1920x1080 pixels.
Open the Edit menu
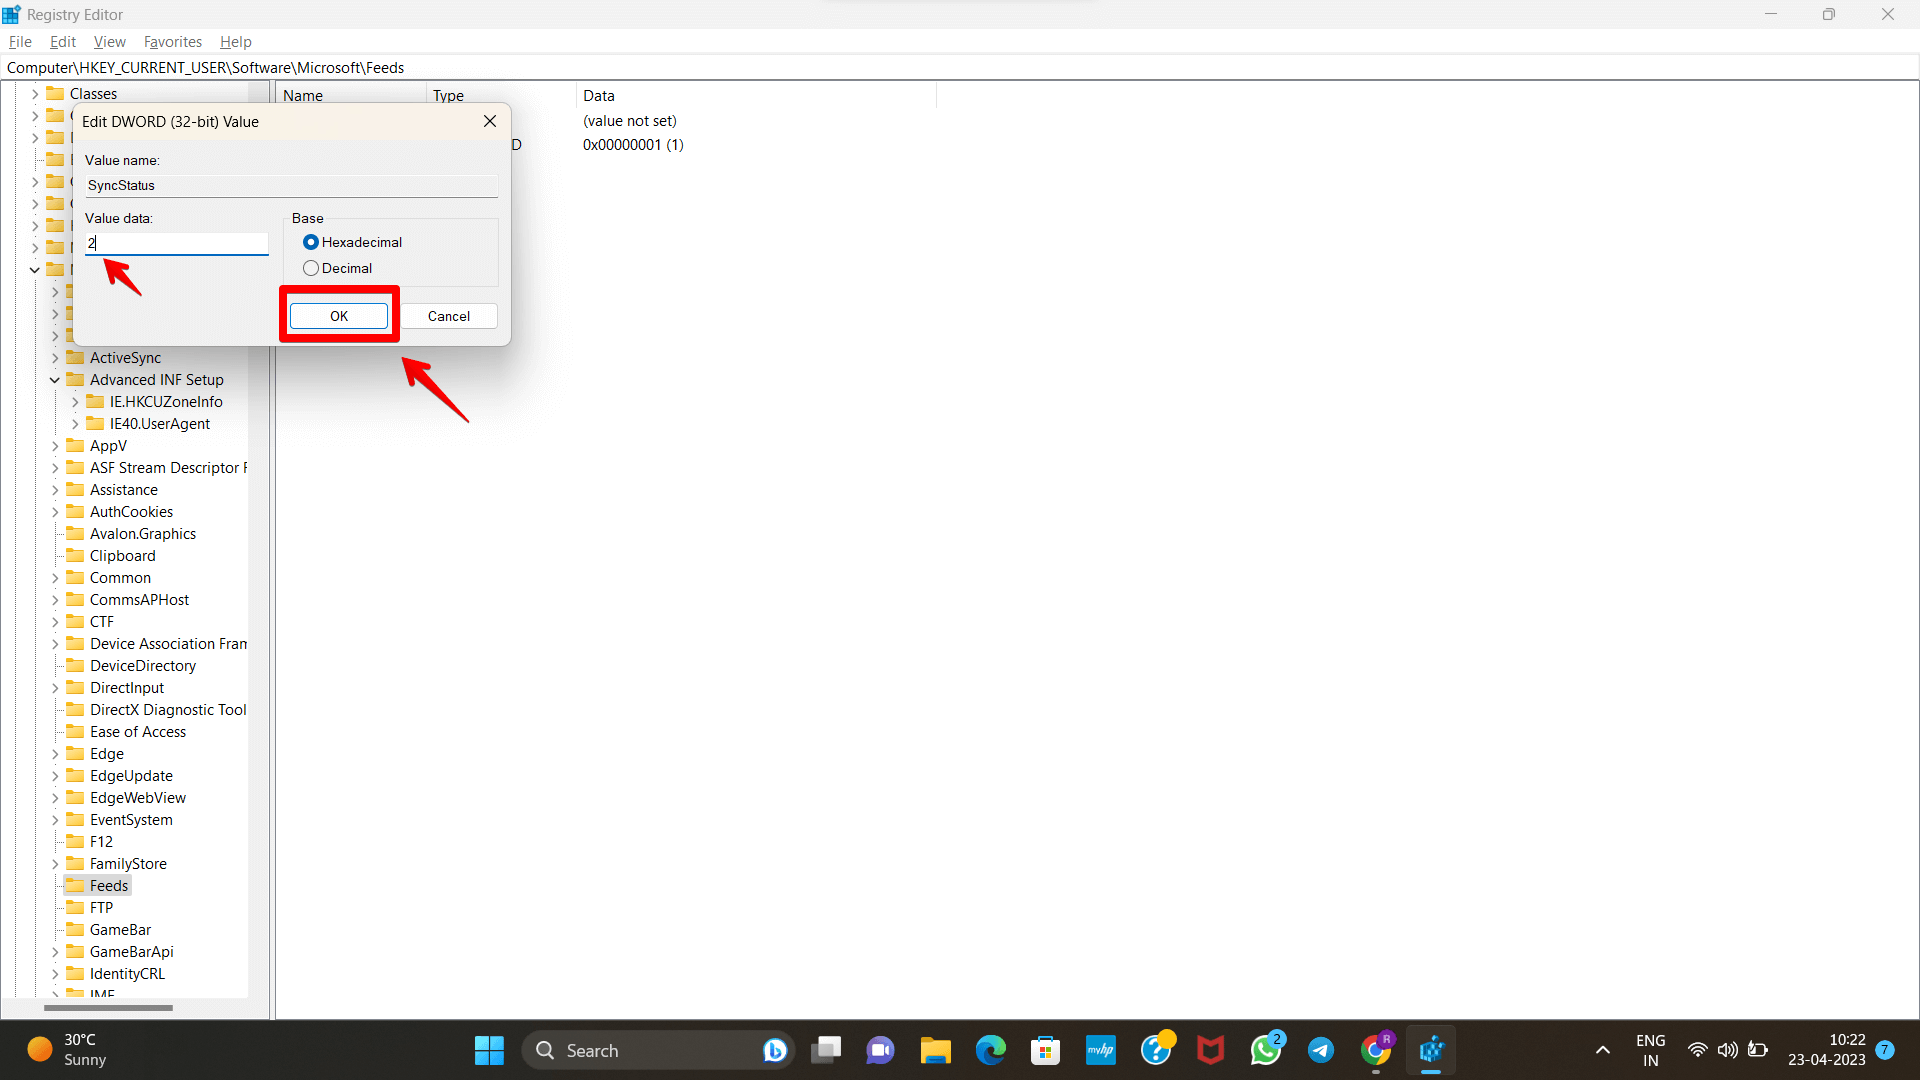point(63,42)
